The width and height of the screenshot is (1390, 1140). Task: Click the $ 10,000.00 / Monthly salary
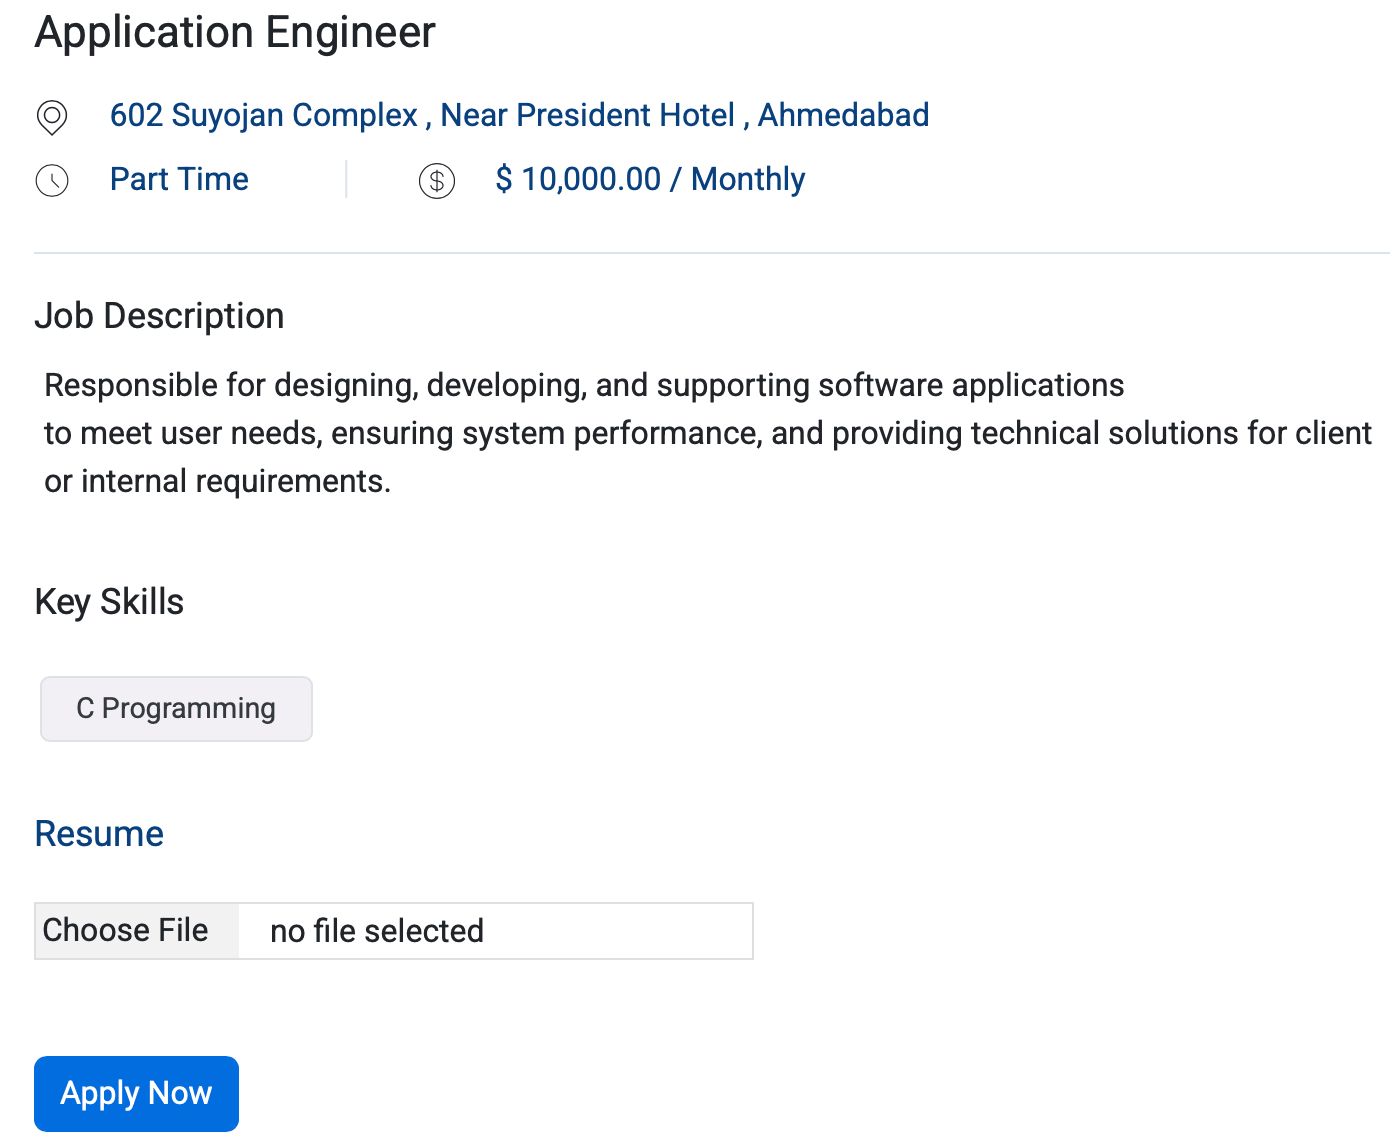pyautogui.click(x=650, y=179)
